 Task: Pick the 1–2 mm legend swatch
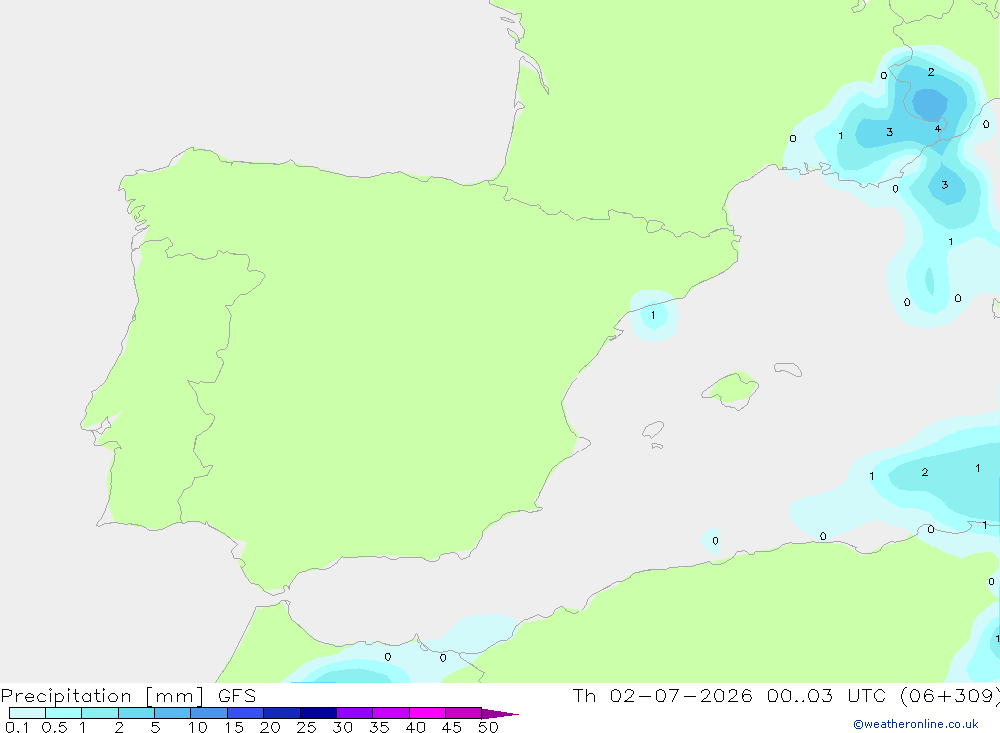pyautogui.click(x=99, y=713)
